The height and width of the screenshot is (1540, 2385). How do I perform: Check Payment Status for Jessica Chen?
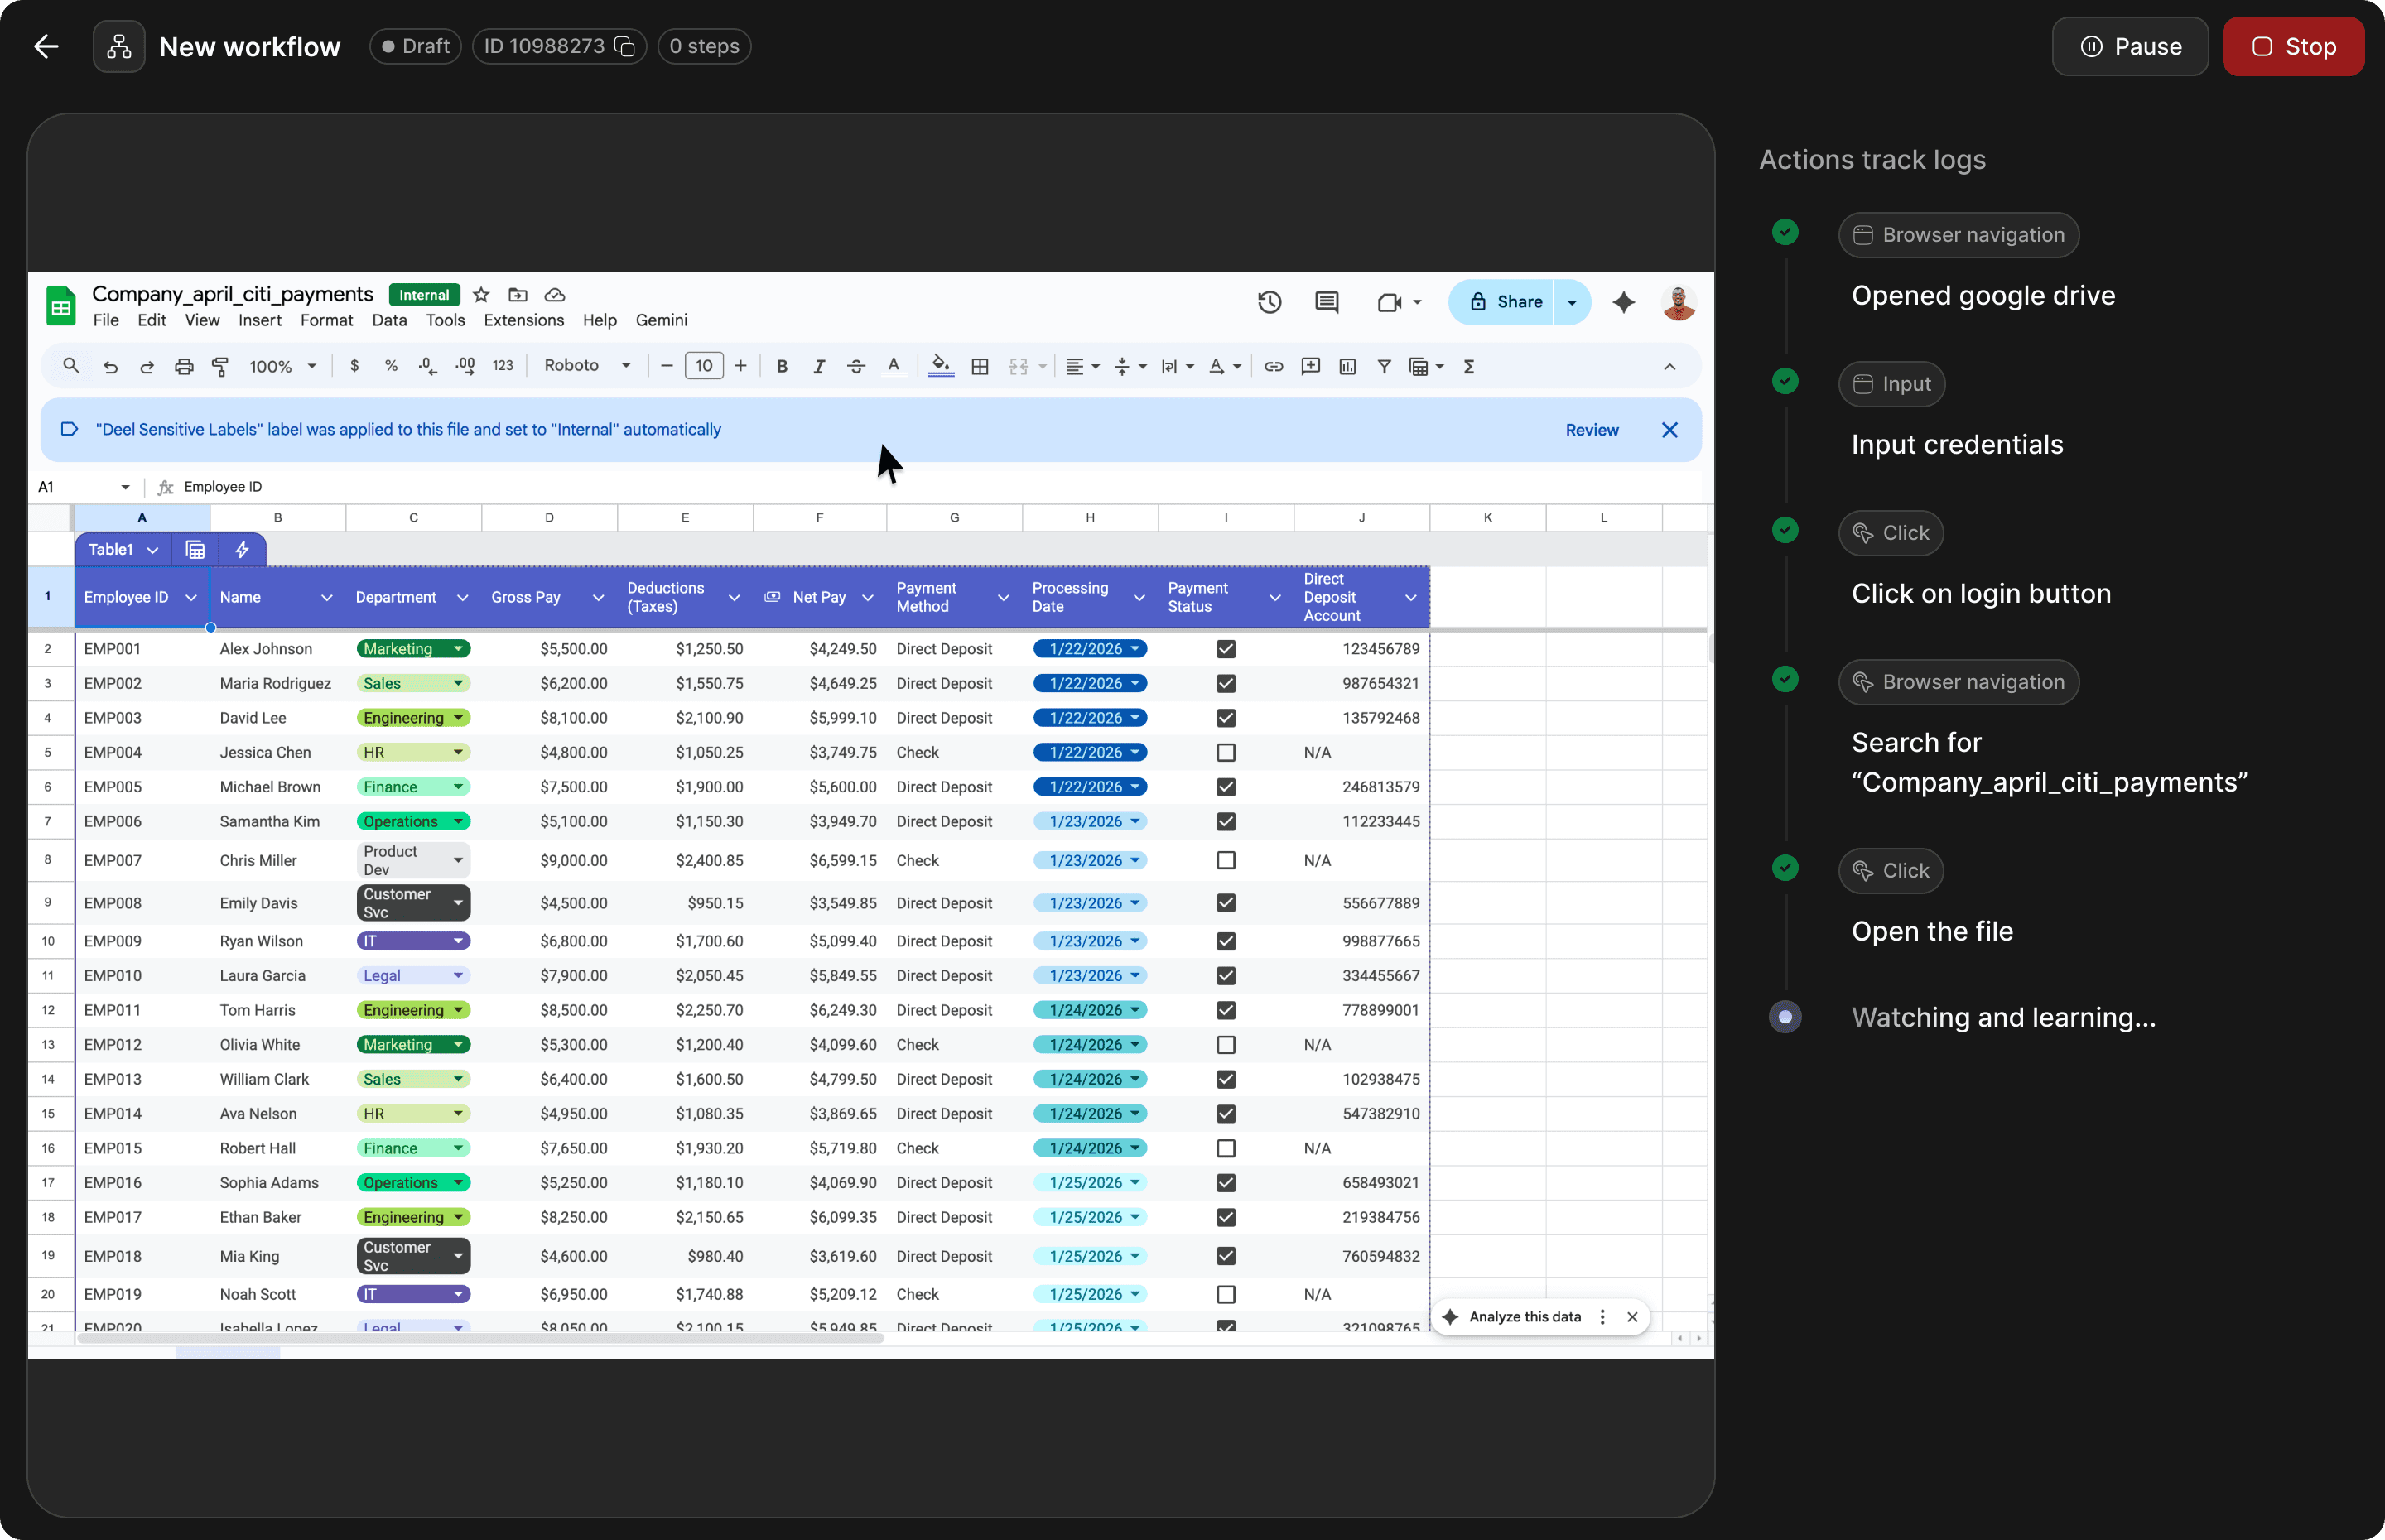[1226, 752]
